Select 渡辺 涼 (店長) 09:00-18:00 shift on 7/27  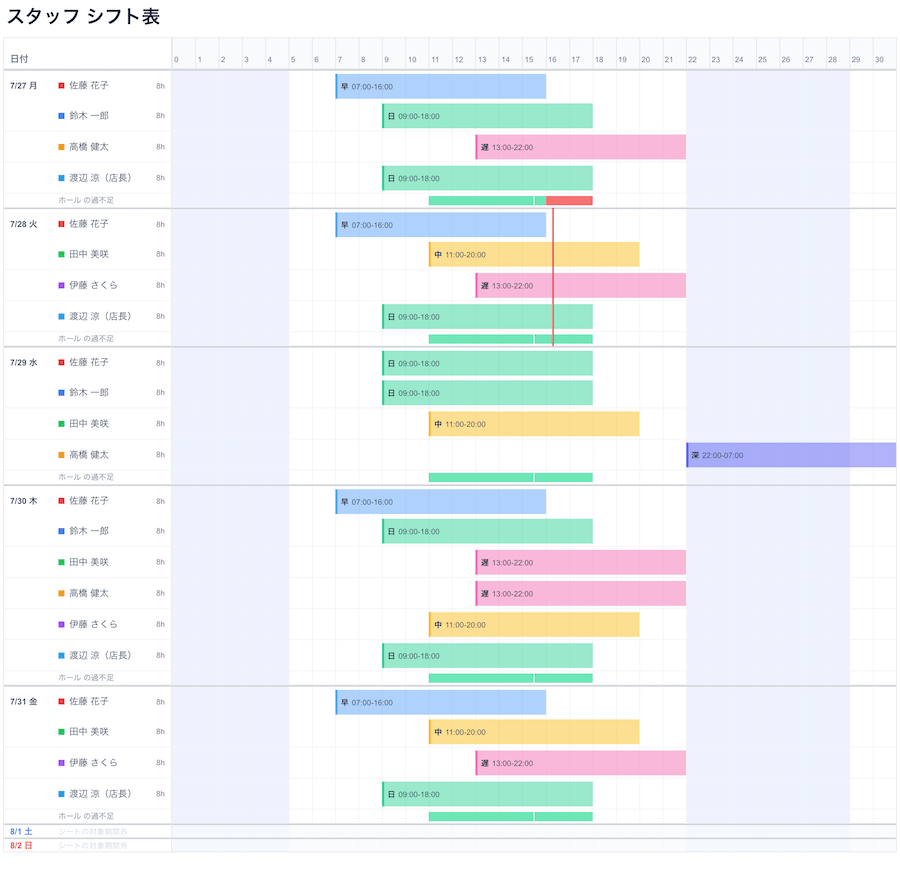click(x=487, y=178)
